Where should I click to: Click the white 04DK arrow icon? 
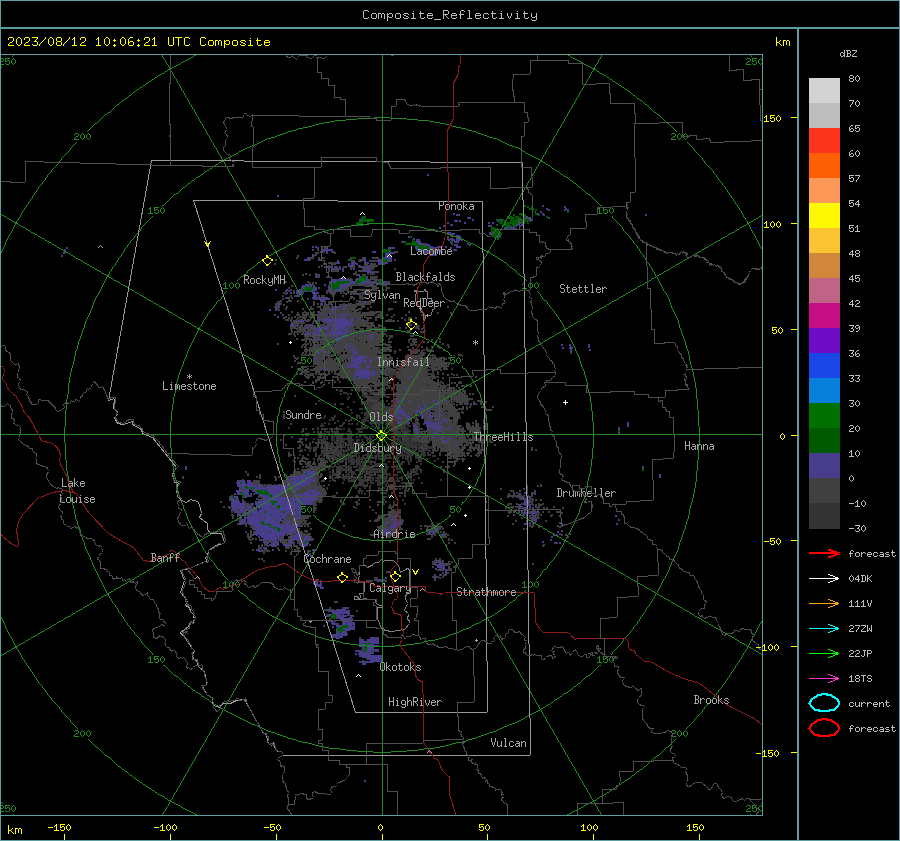coord(824,578)
